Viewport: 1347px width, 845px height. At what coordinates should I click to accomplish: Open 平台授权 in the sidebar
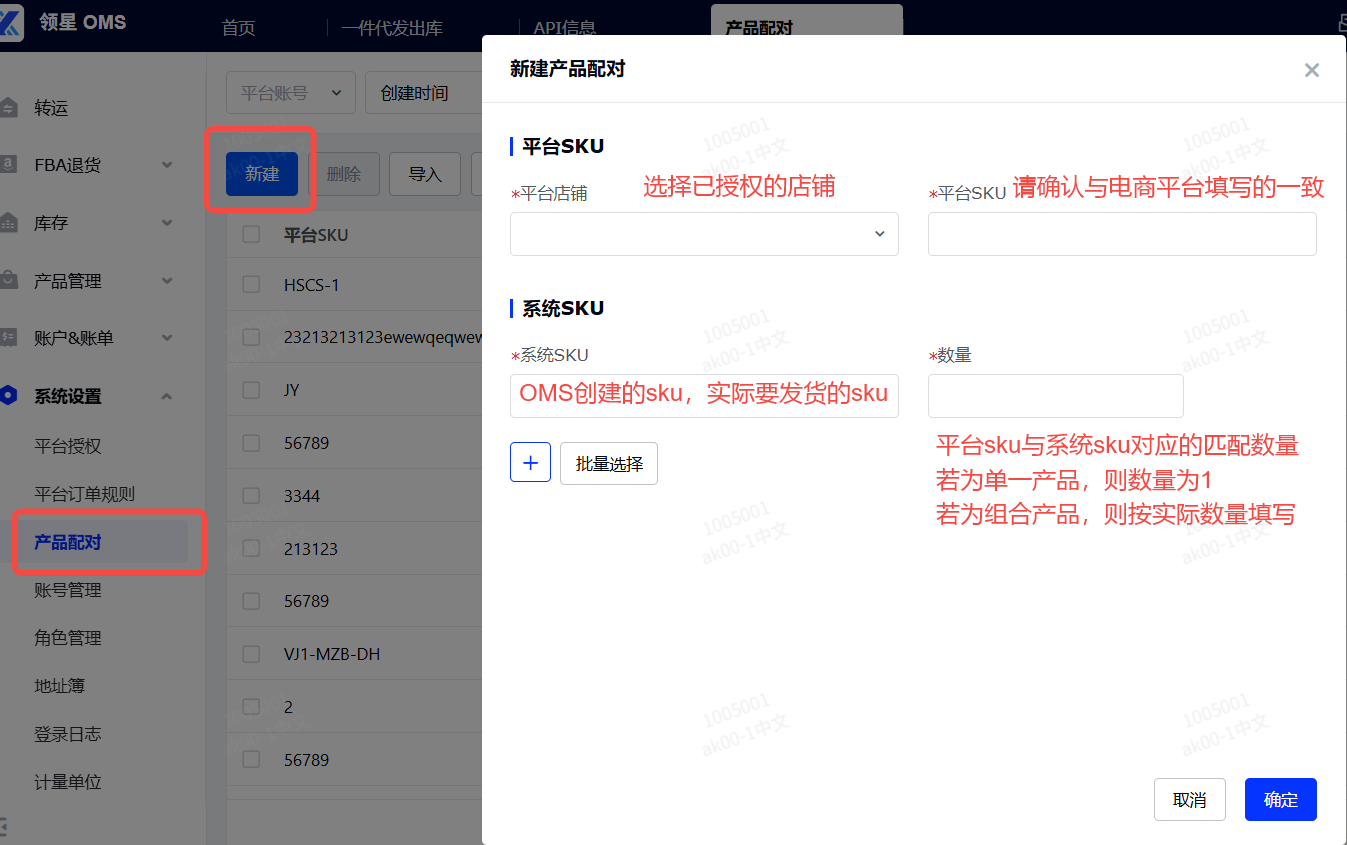(68, 446)
